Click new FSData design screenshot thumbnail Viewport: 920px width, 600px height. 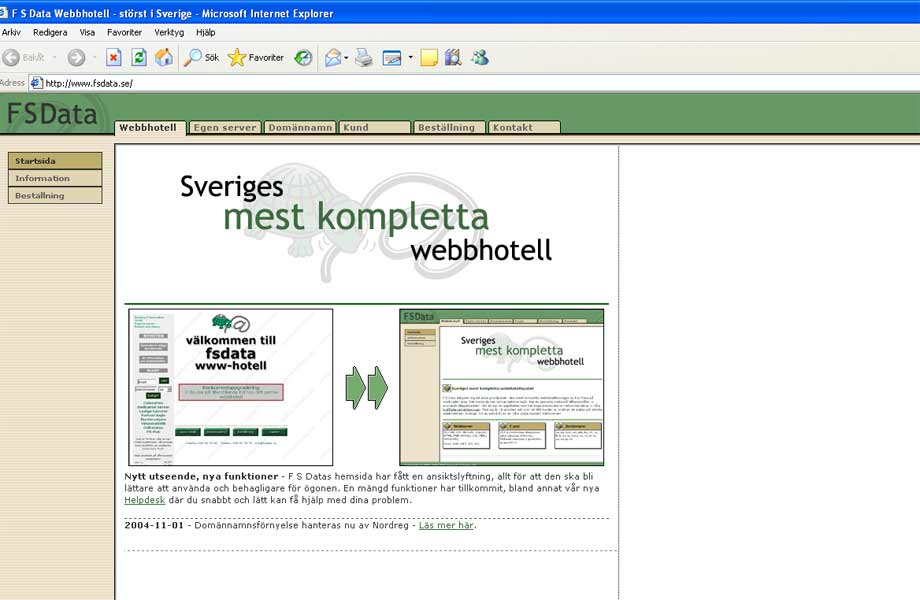[502, 387]
